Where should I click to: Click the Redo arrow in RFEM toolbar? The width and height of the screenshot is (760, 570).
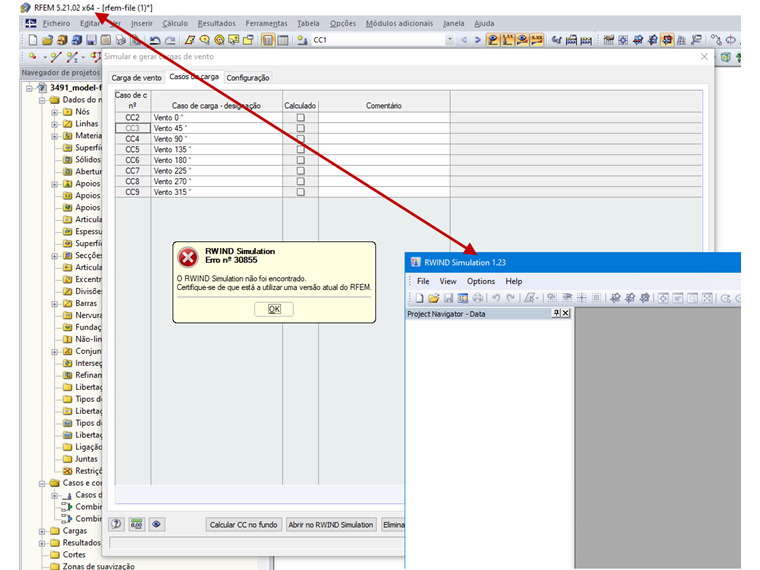pos(170,40)
